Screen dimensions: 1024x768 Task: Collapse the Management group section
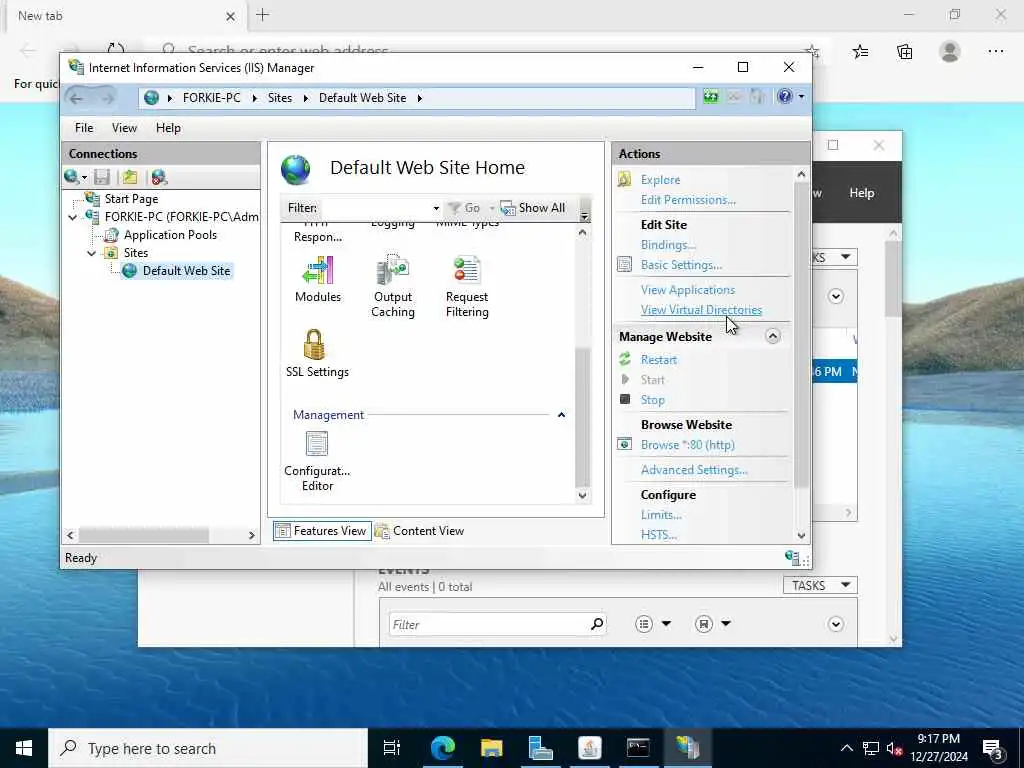tap(561, 415)
